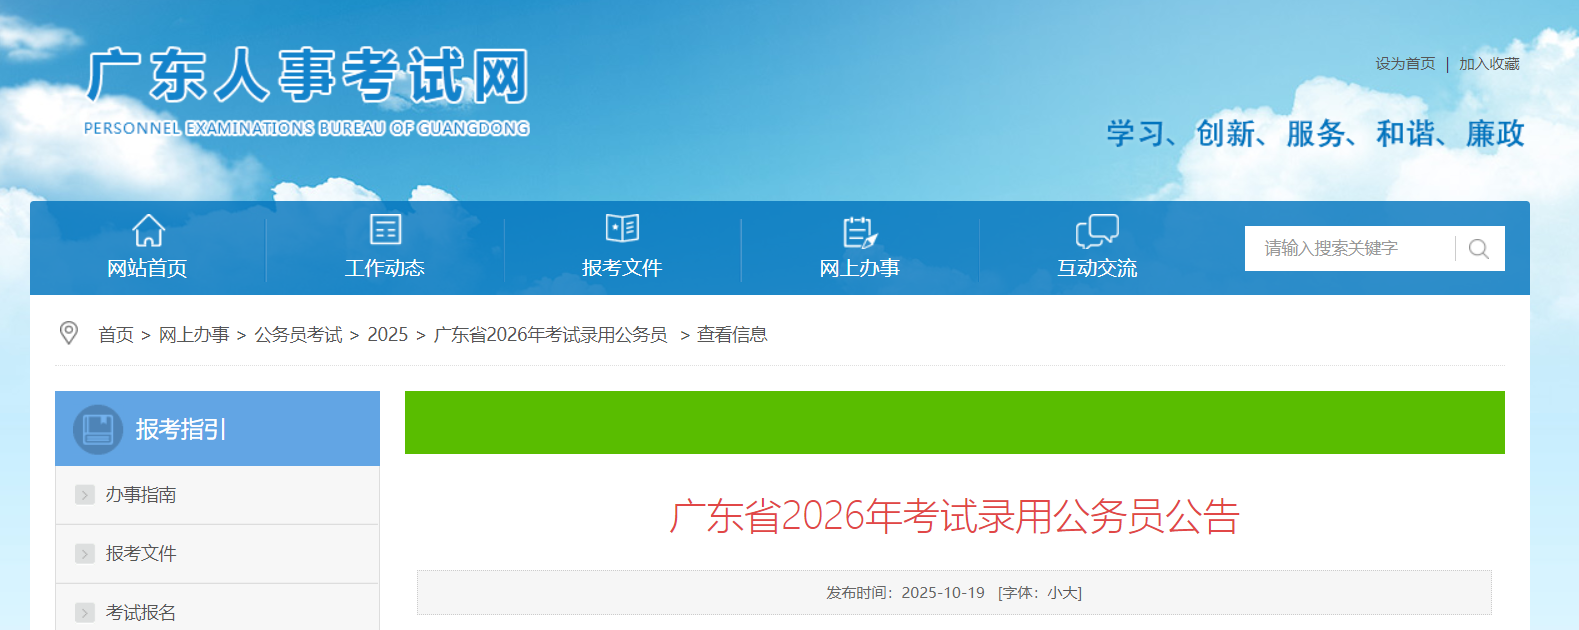Open the 网上办事 navigation menu label

[x=859, y=268]
